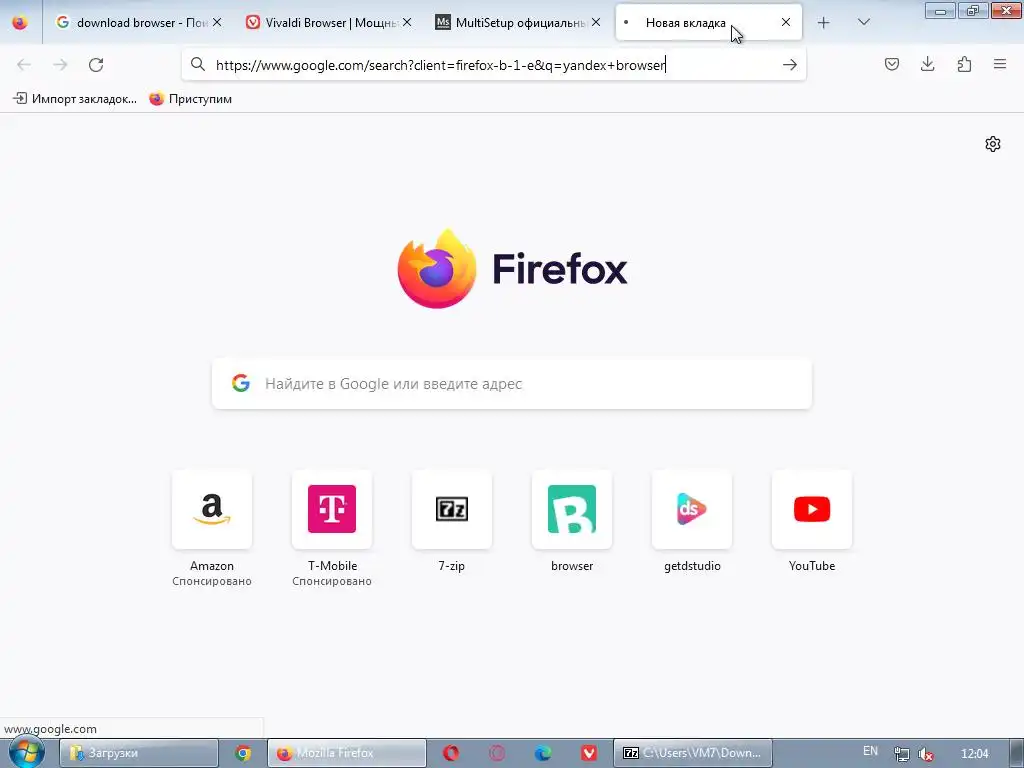The image size is (1024, 768).
Task: Select the Новая вкладка tab
Action: pos(709,22)
